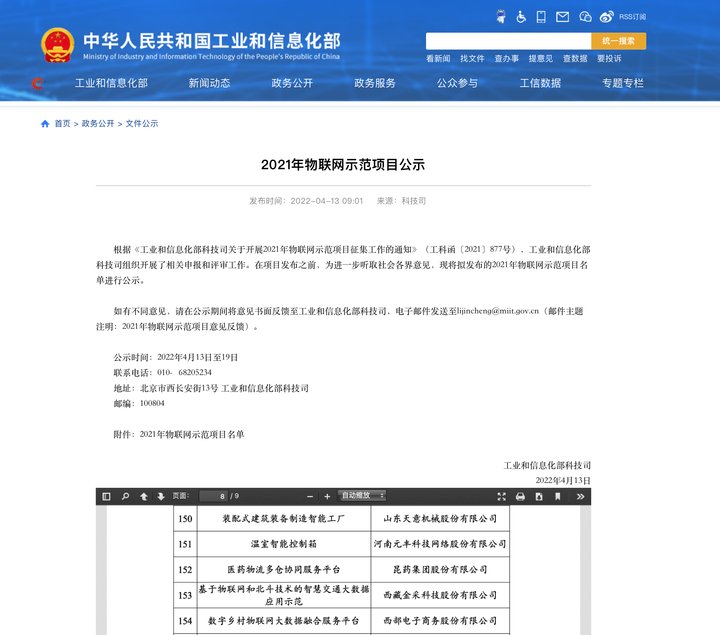
Task: Go to previous PDF page arrow
Action: pyautogui.click(x=144, y=496)
